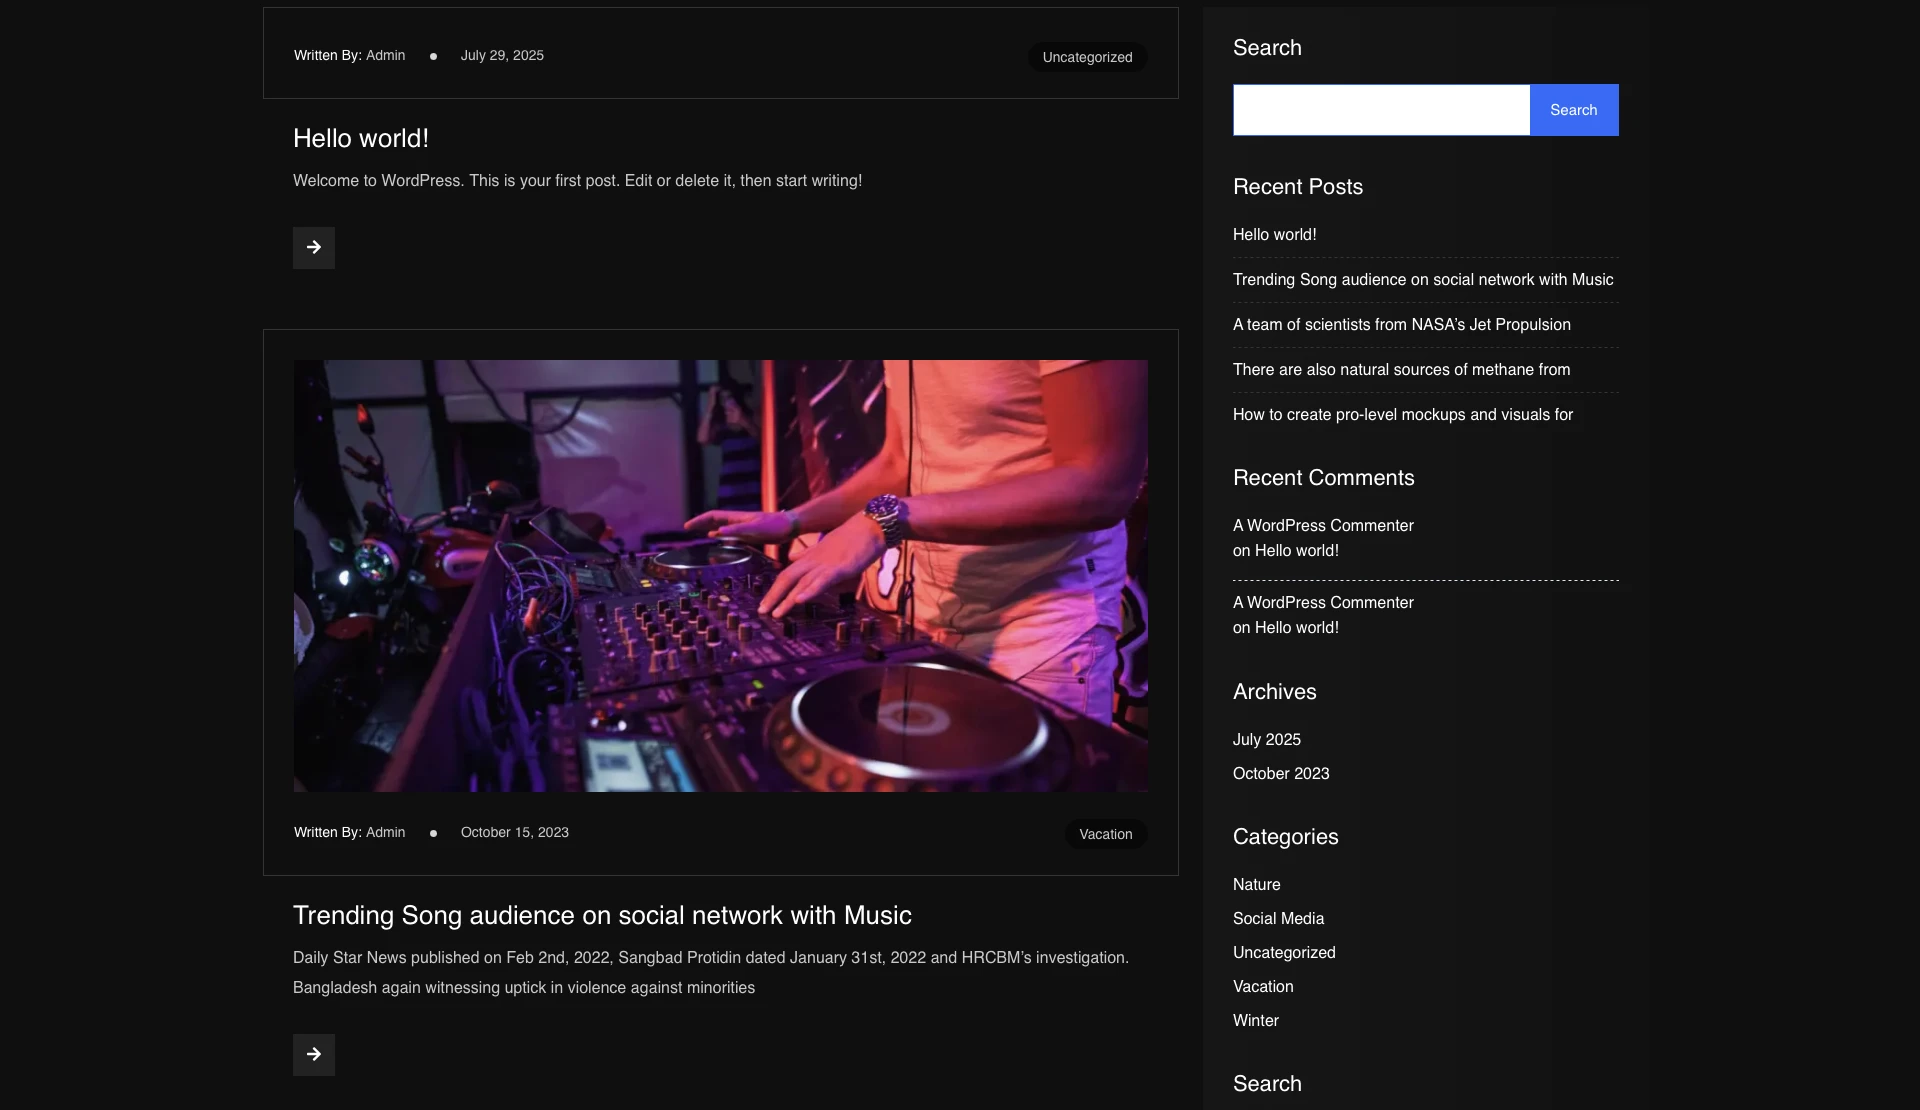Screen dimensions: 1920x1110
Task: Open first A WordPress Commenter comment link
Action: click(x=1323, y=526)
